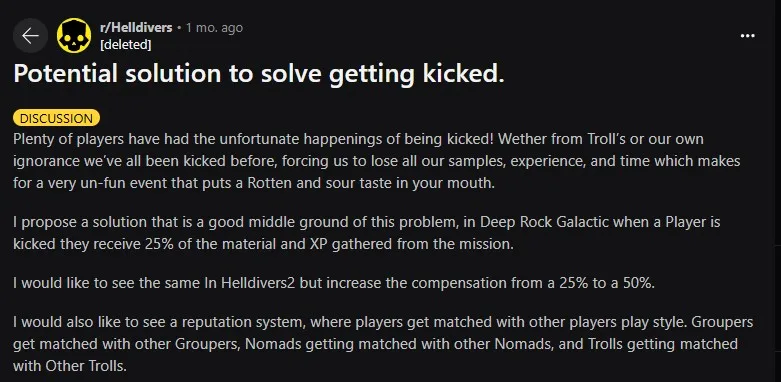Screen dimensions: 781x382
Task: Filter posts by the DISCUSSION flair tag
Action: pyautogui.click(x=56, y=118)
